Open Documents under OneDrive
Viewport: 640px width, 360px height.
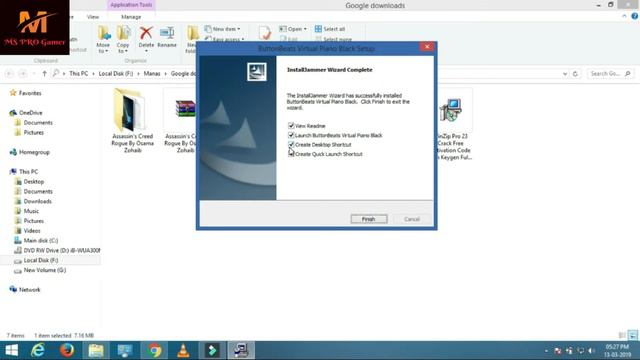pos(34,122)
